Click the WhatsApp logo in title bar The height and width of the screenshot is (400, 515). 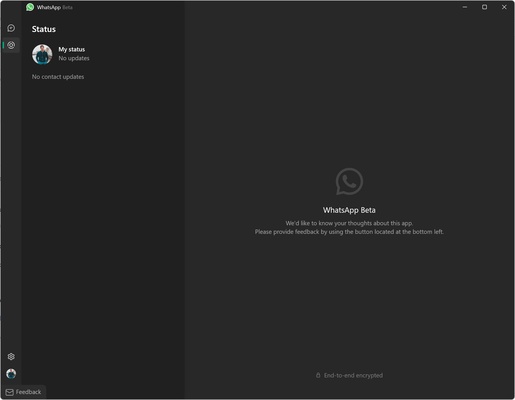click(x=30, y=7)
